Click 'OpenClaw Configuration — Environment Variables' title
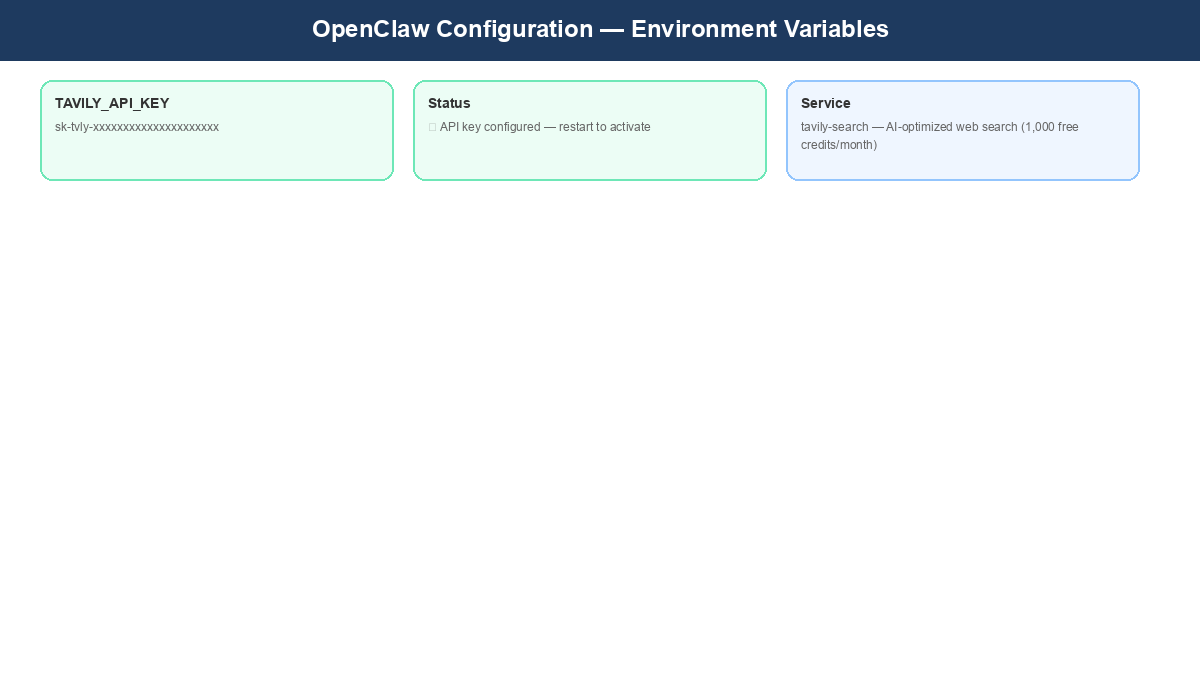The width and height of the screenshot is (1200, 700). tap(600, 29)
